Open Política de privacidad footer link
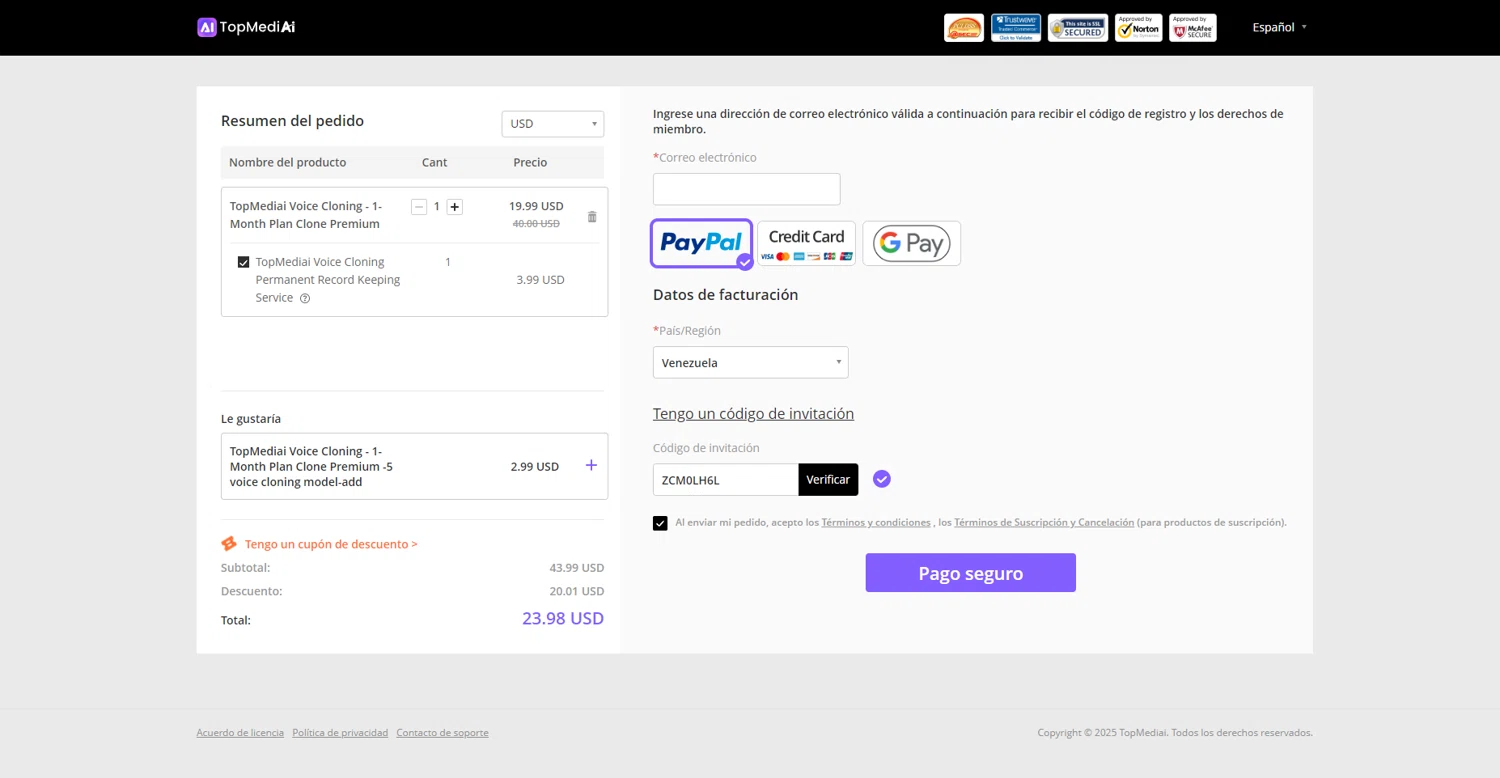 pos(340,733)
